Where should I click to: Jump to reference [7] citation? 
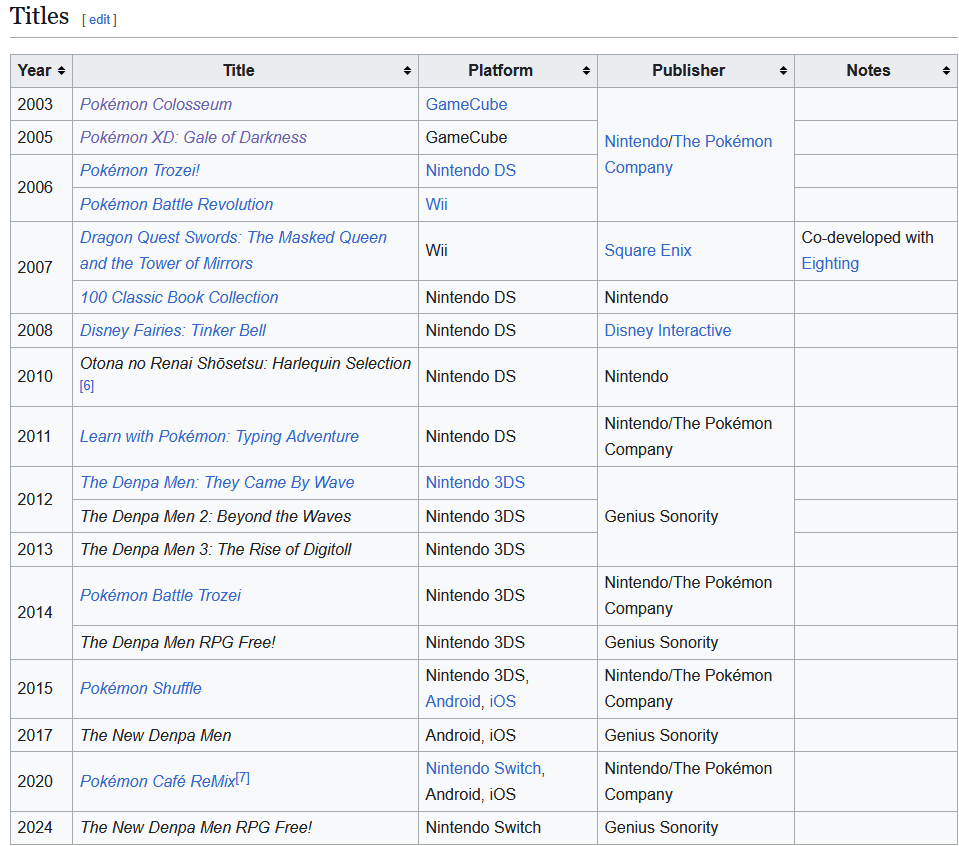point(243,777)
